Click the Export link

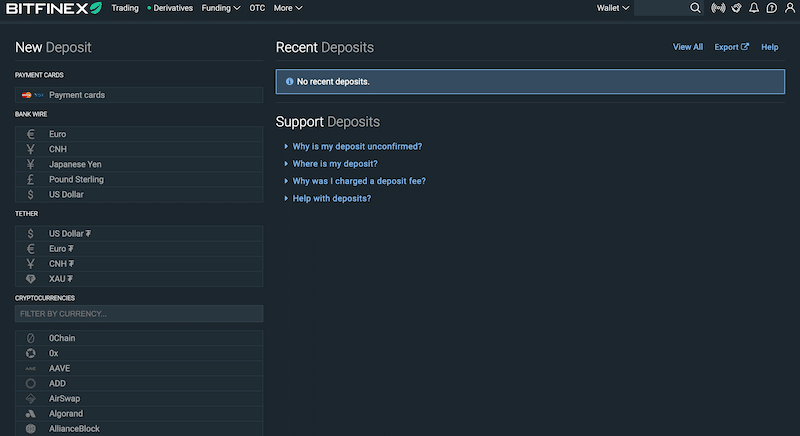point(731,47)
